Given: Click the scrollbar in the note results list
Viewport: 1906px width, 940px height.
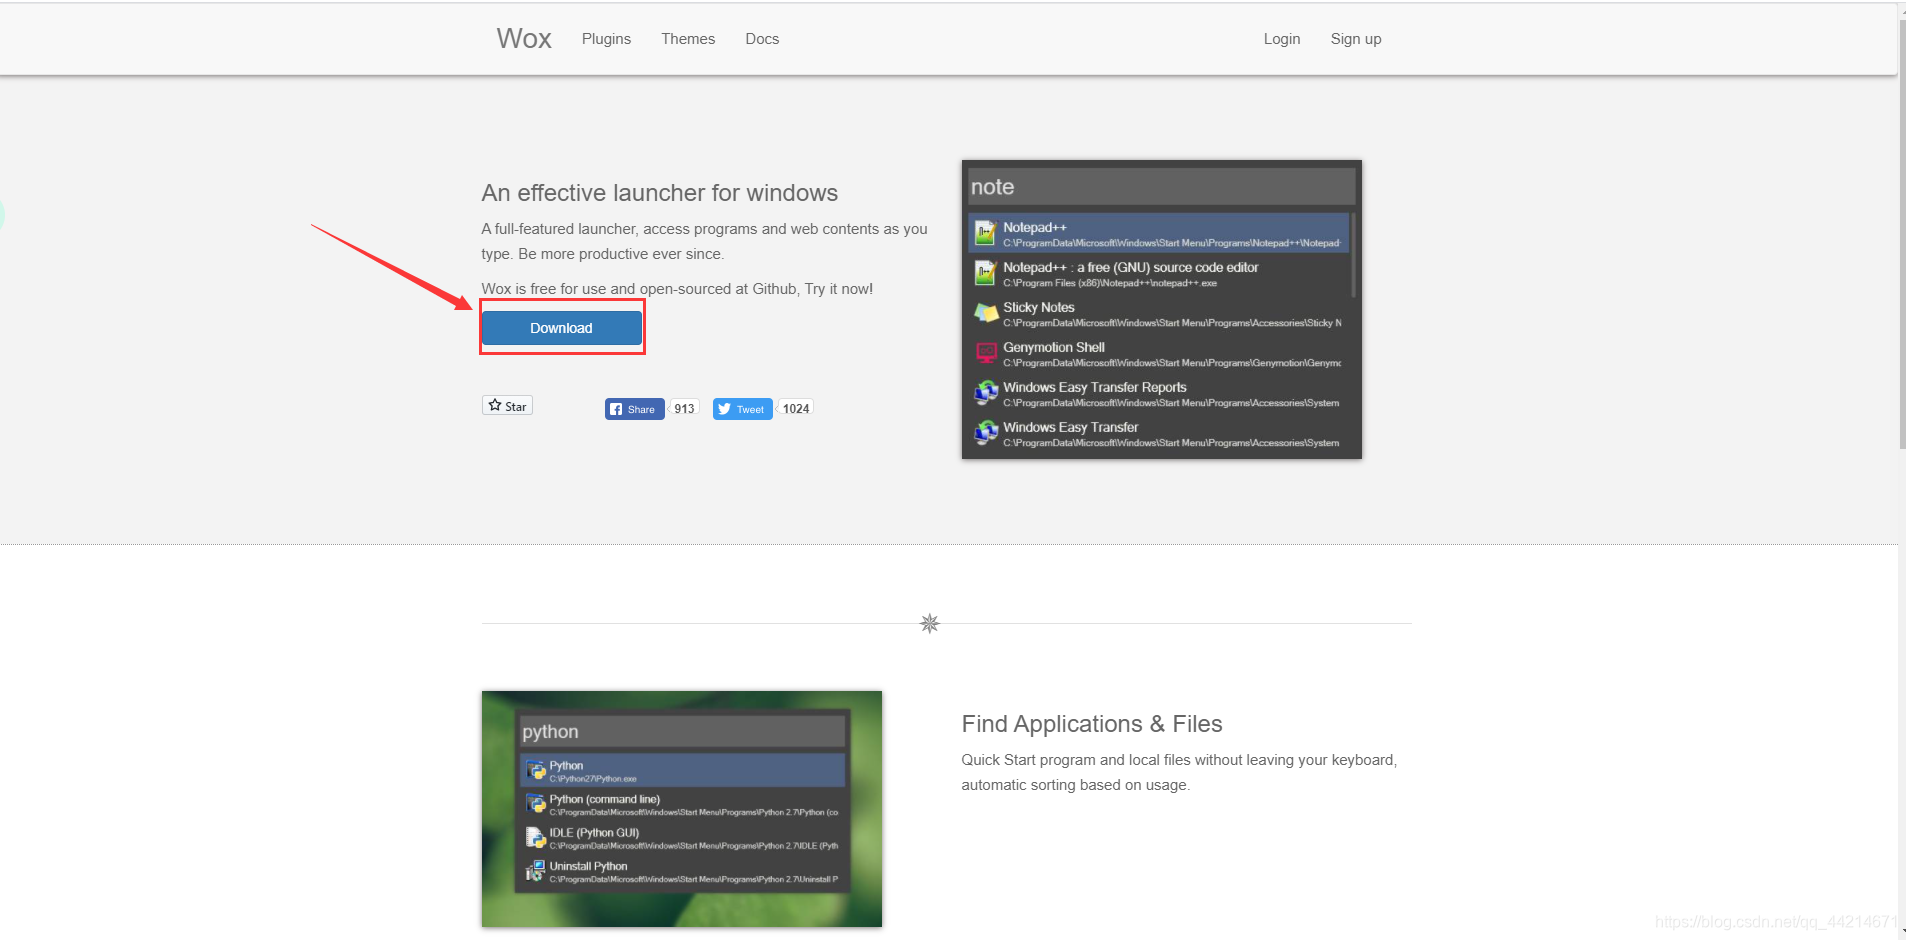Looking at the screenshot, I should pos(1353,255).
